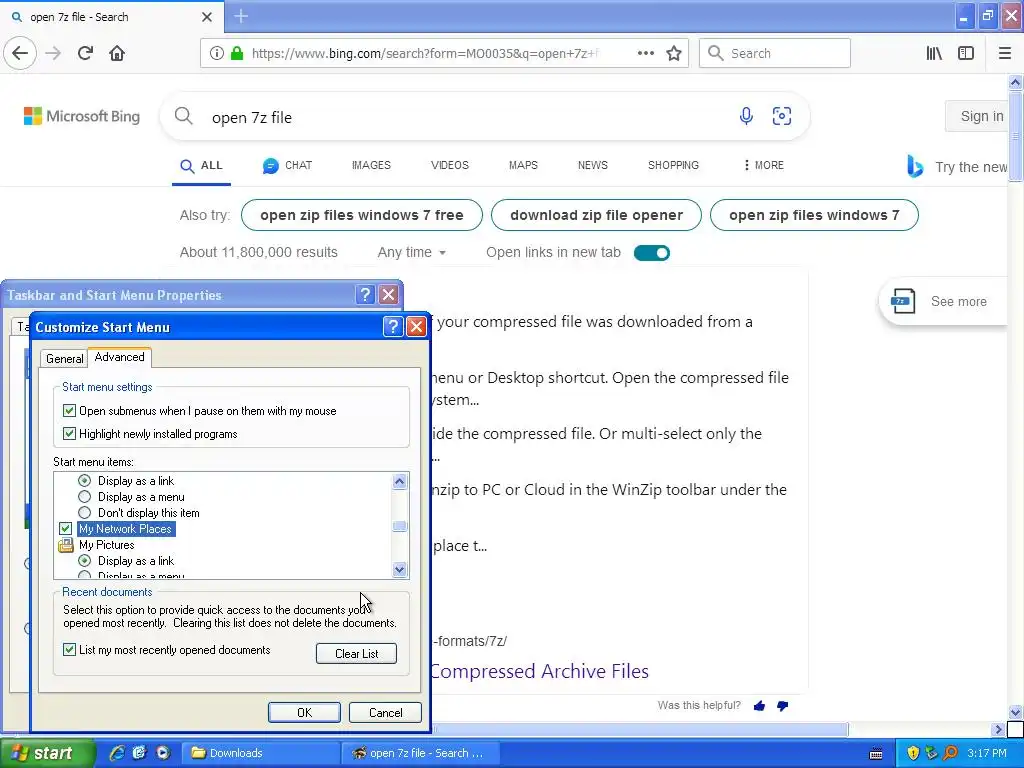Open the CHAT search tab
1024x768 pixels.
click(287, 165)
